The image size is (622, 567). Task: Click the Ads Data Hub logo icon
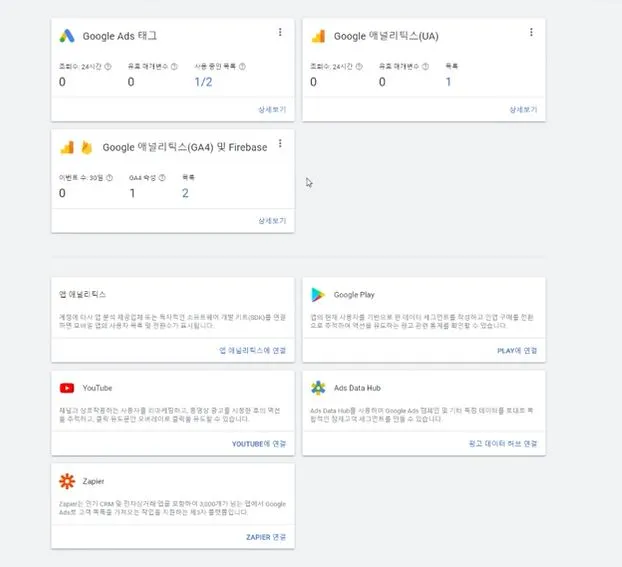click(318, 388)
